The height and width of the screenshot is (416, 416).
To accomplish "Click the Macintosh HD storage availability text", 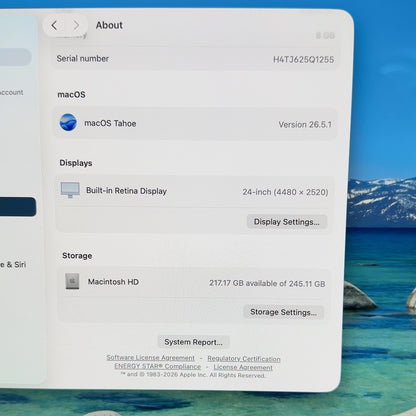I will coord(267,284).
